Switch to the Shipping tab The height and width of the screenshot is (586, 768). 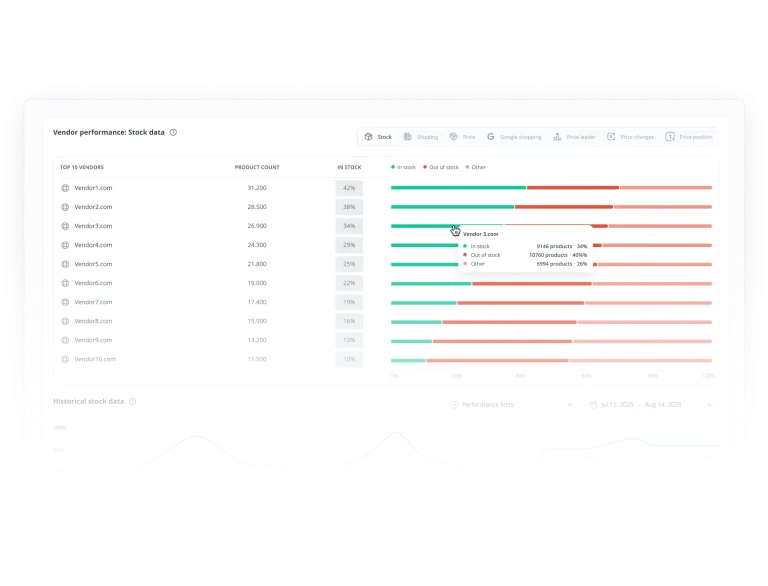pos(421,137)
